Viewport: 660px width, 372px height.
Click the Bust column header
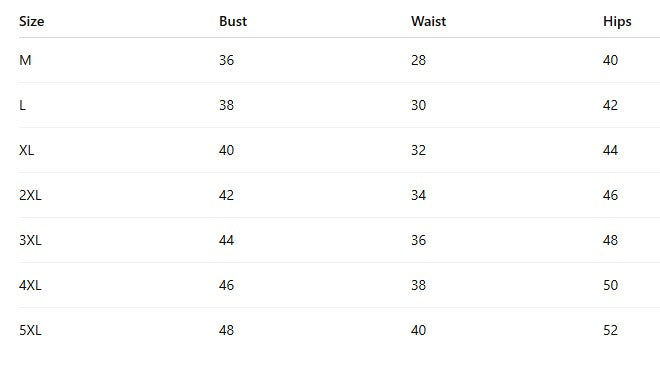[233, 21]
